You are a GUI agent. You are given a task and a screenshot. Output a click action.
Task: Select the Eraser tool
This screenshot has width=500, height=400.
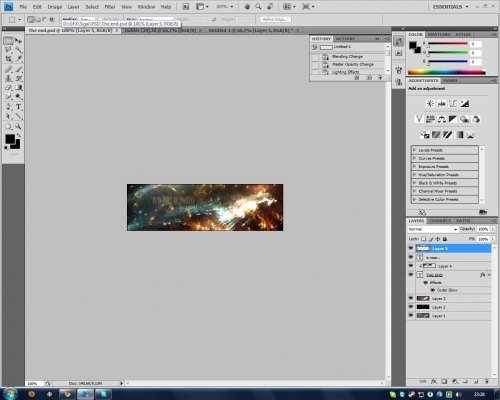point(8,88)
